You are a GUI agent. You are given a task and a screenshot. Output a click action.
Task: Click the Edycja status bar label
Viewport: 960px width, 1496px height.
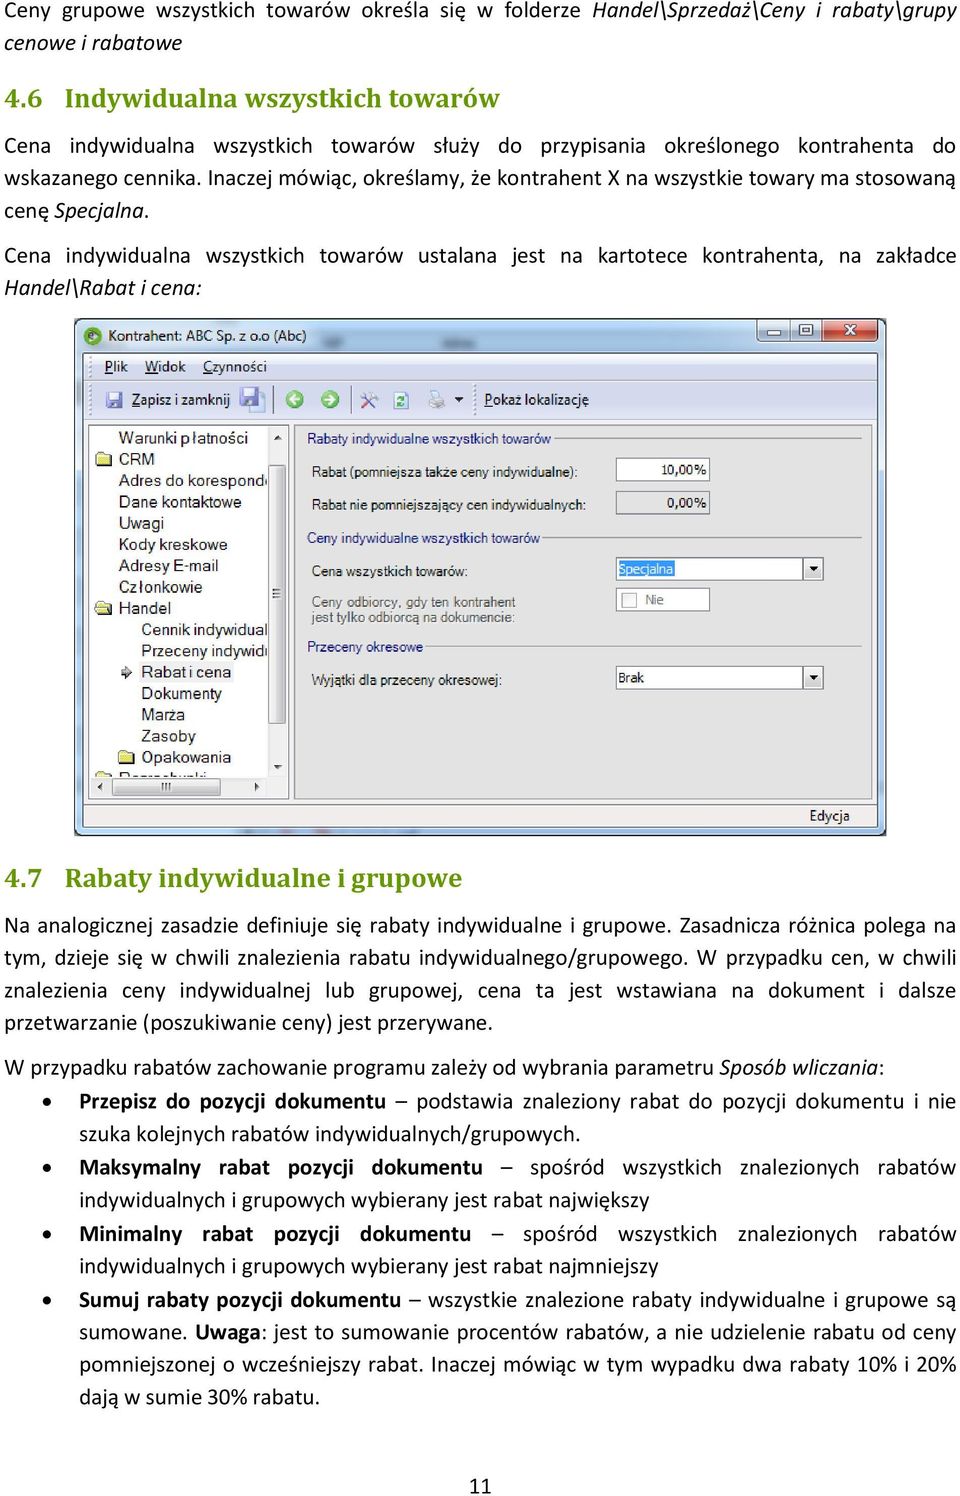pyautogui.click(x=829, y=816)
